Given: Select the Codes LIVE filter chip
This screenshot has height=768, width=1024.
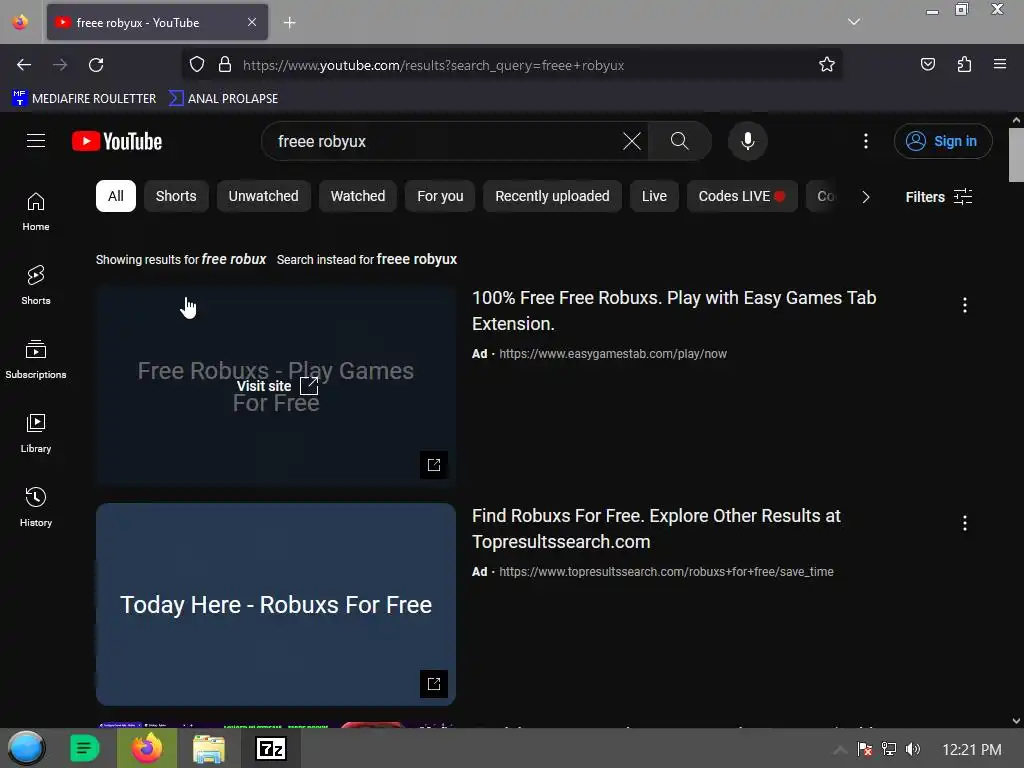Looking at the screenshot, I should [x=742, y=196].
